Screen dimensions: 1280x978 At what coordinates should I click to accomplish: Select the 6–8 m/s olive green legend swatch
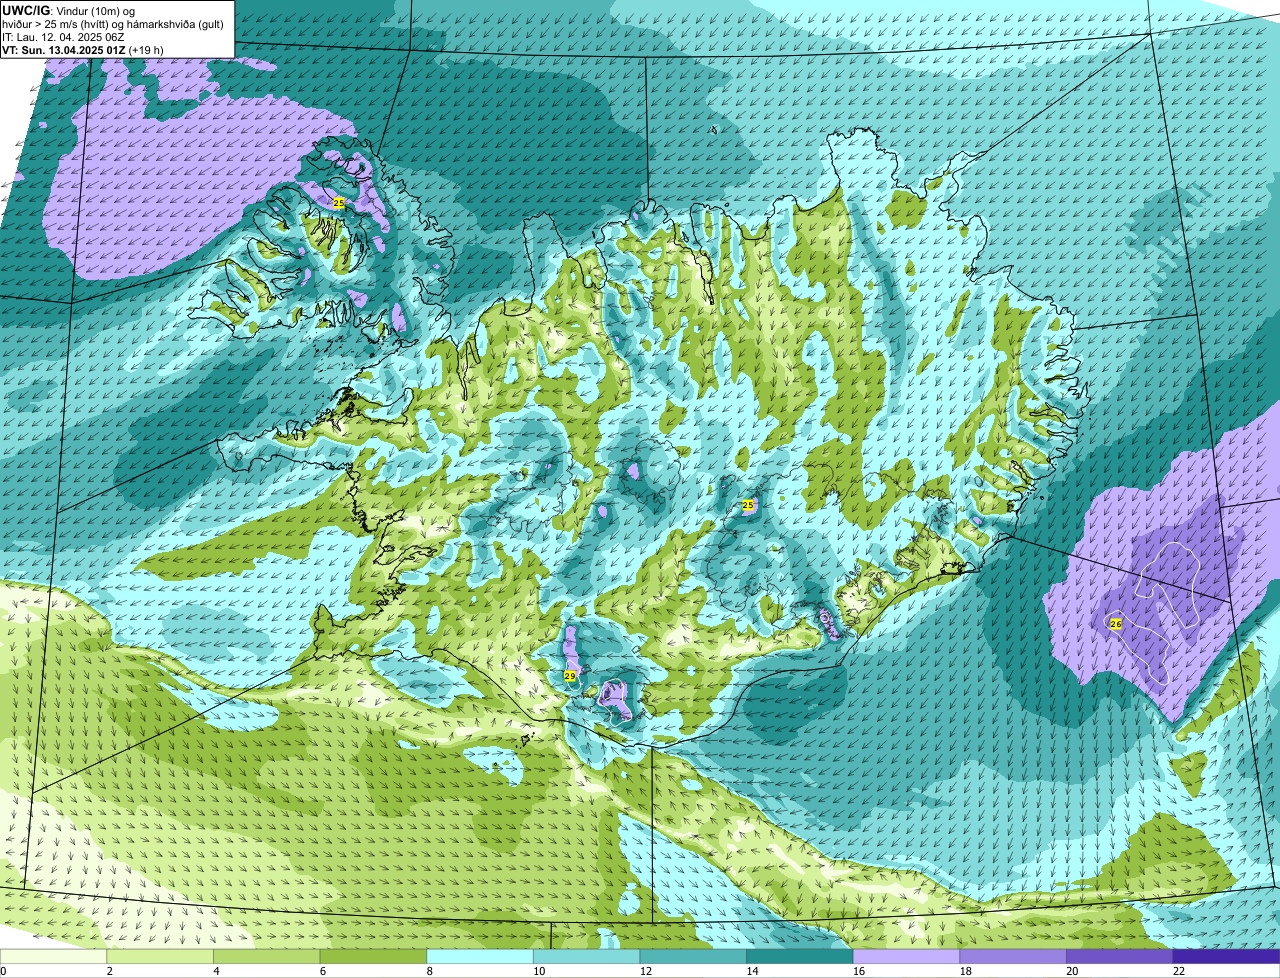[373, 957]
